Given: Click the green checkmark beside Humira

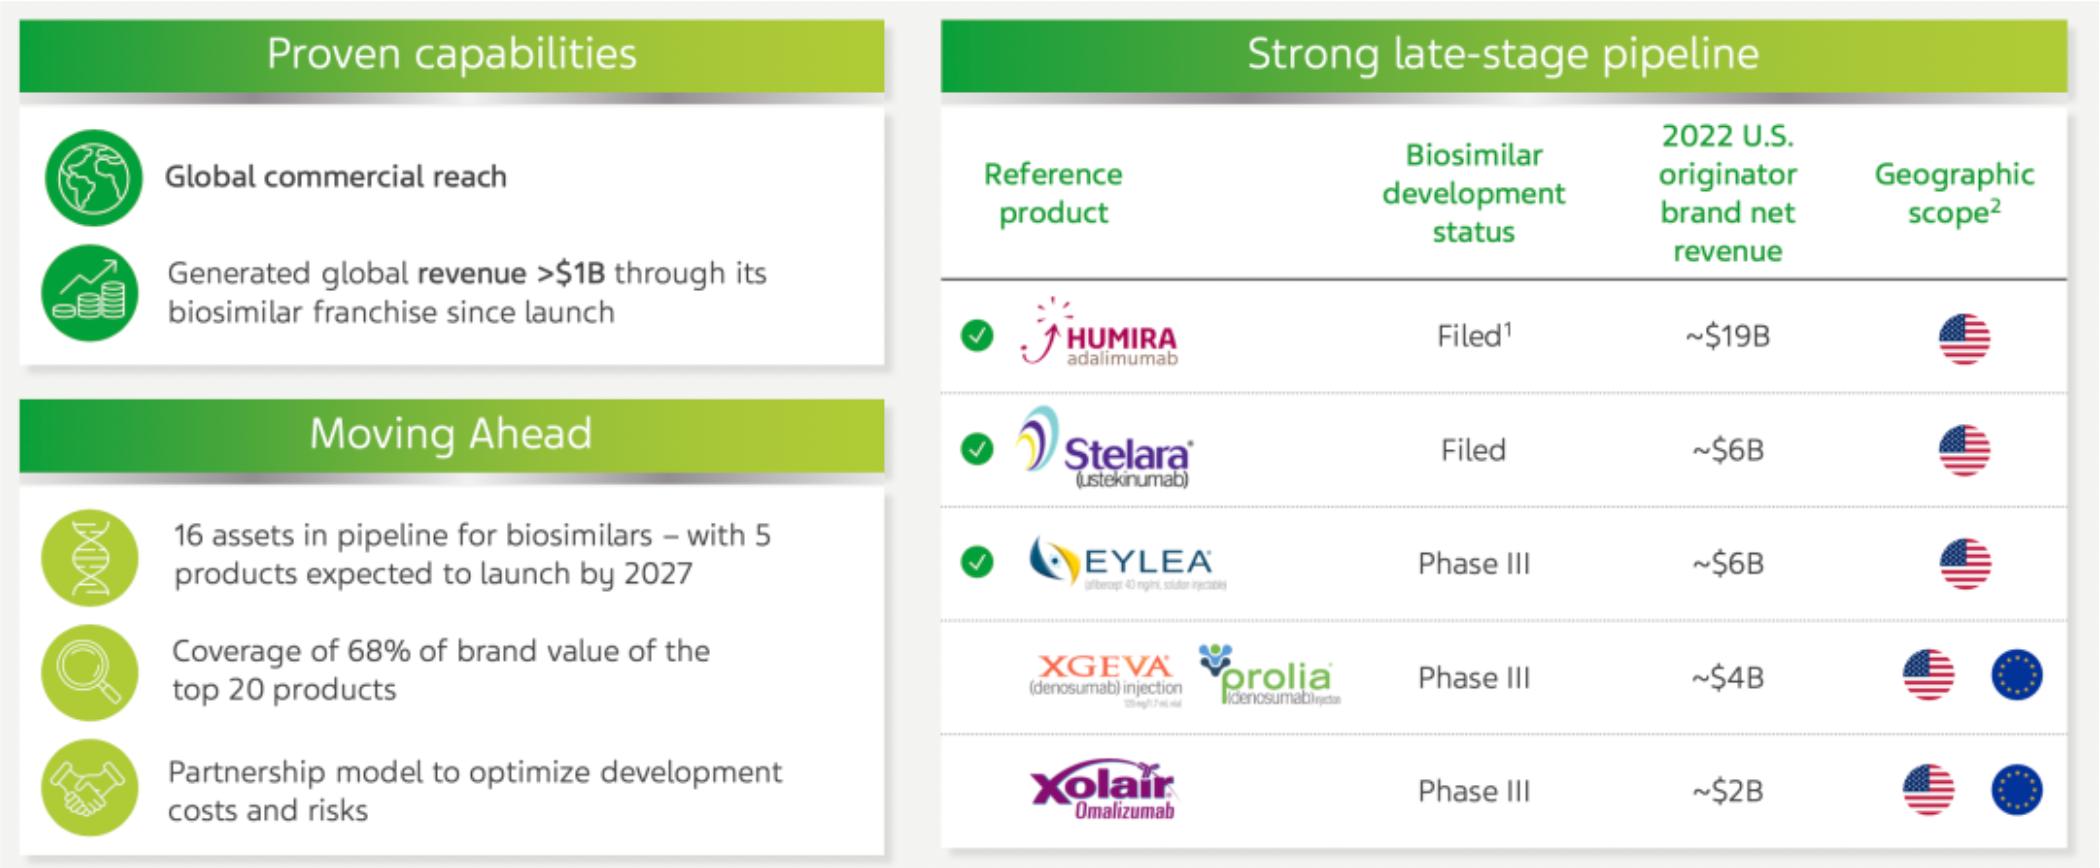Looking at the screenshot, I should pyautogui.click(x=977, y=335).
